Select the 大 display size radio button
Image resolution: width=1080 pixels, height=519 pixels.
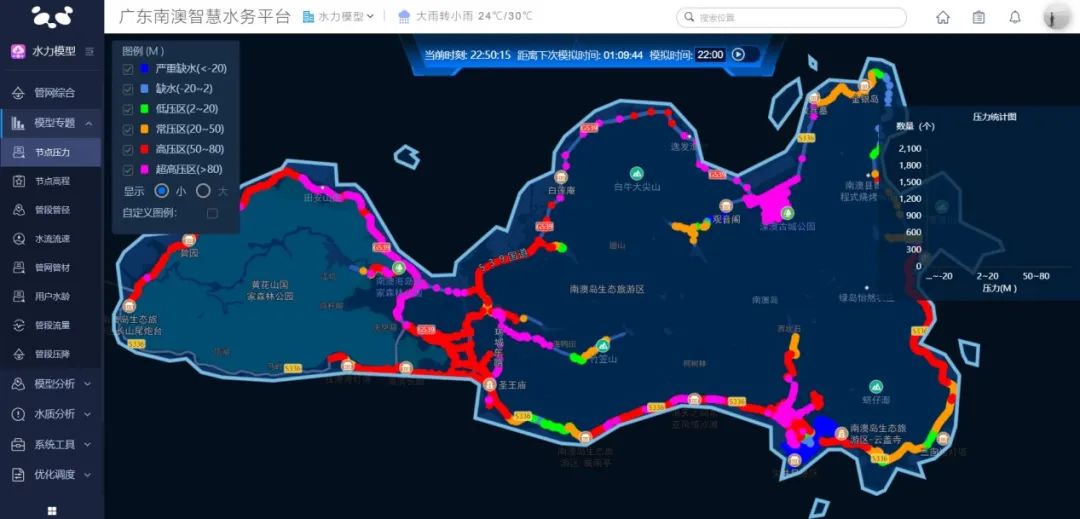tap(203, 191)
